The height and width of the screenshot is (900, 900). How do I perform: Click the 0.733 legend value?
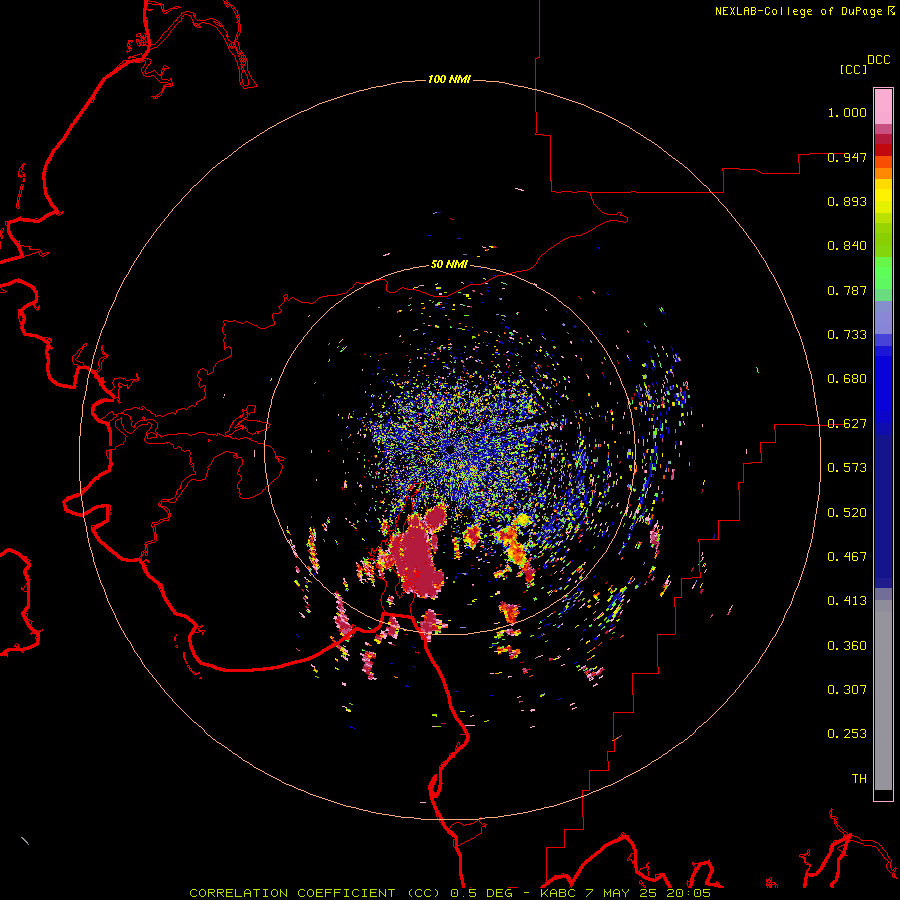847,335
